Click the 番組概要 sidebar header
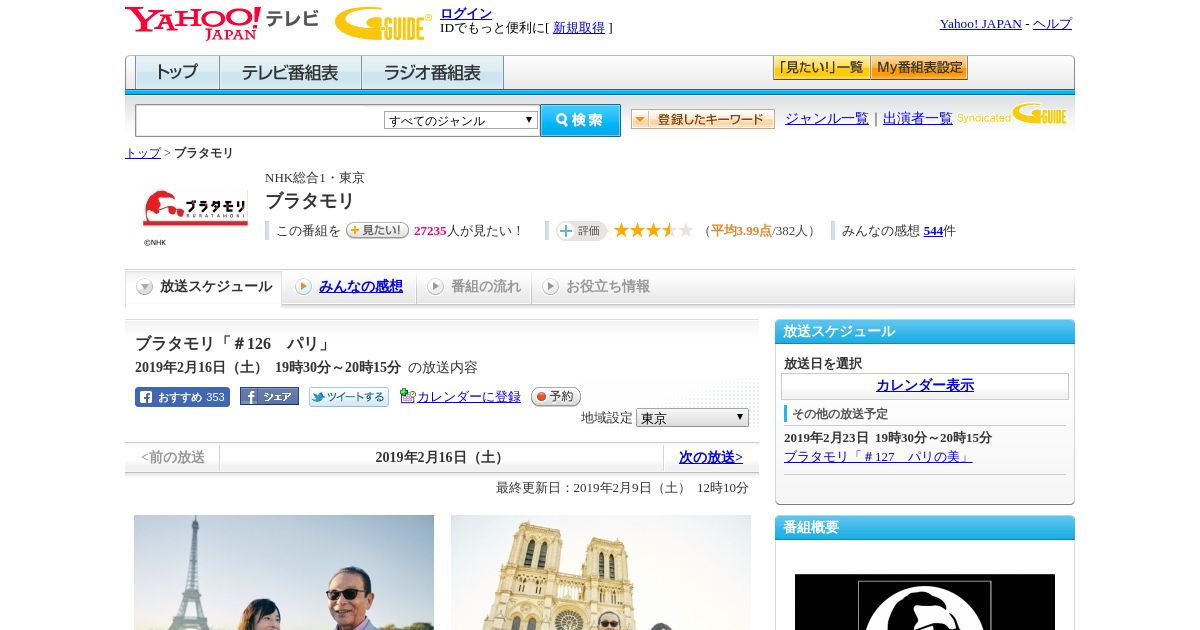Screen dimensions: 1200x630 tap(925, 528)
